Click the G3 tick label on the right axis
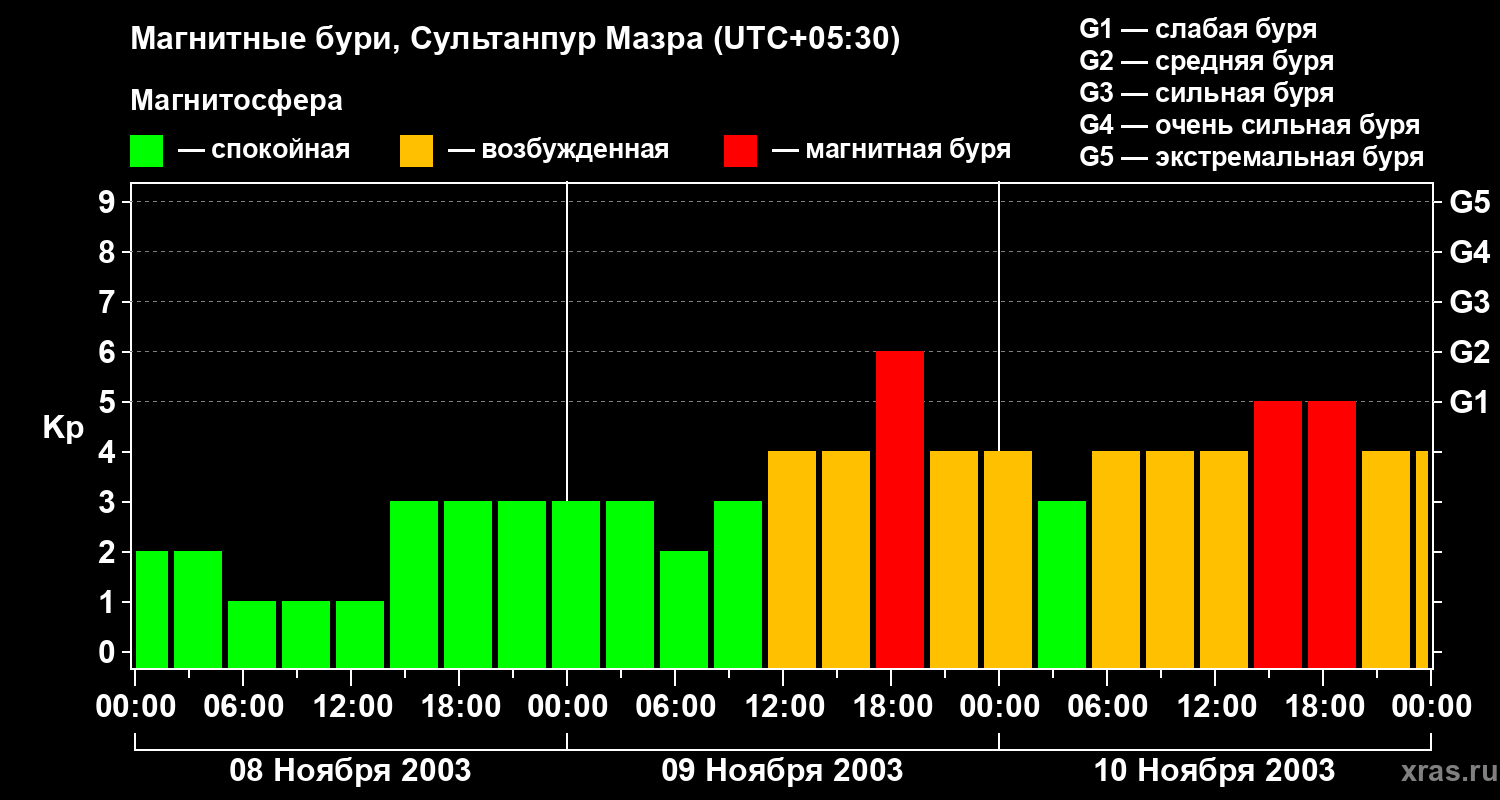This screenshot has height=800, width=1500. (1469, 302)
